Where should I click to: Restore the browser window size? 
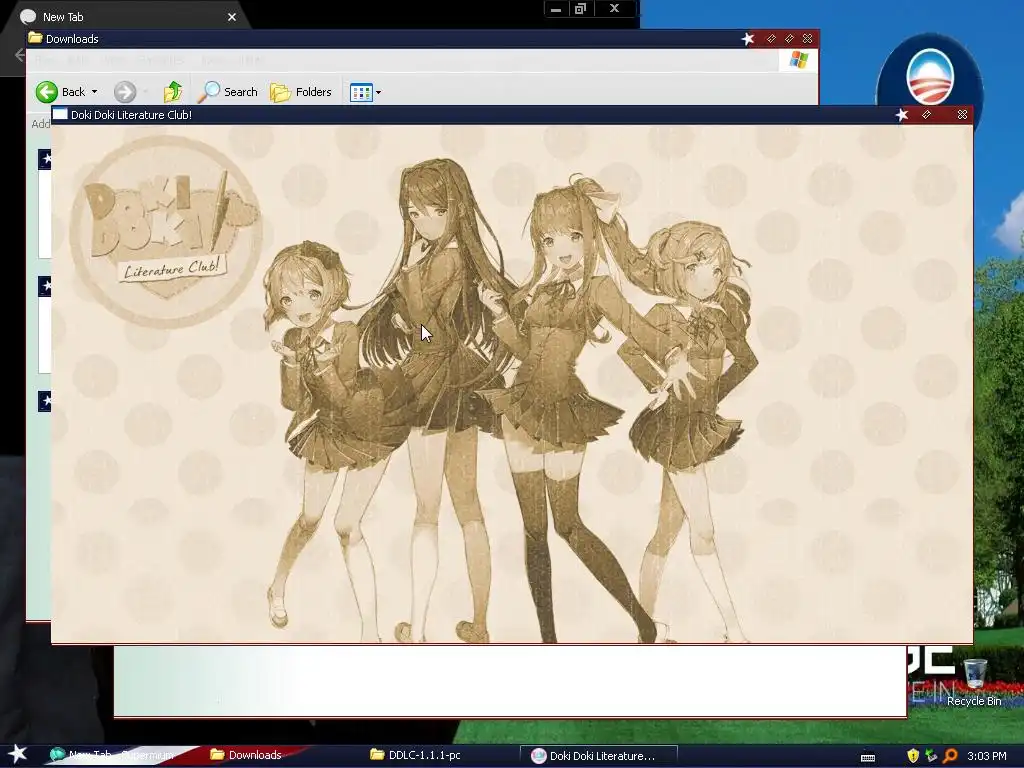click(581, 8)
